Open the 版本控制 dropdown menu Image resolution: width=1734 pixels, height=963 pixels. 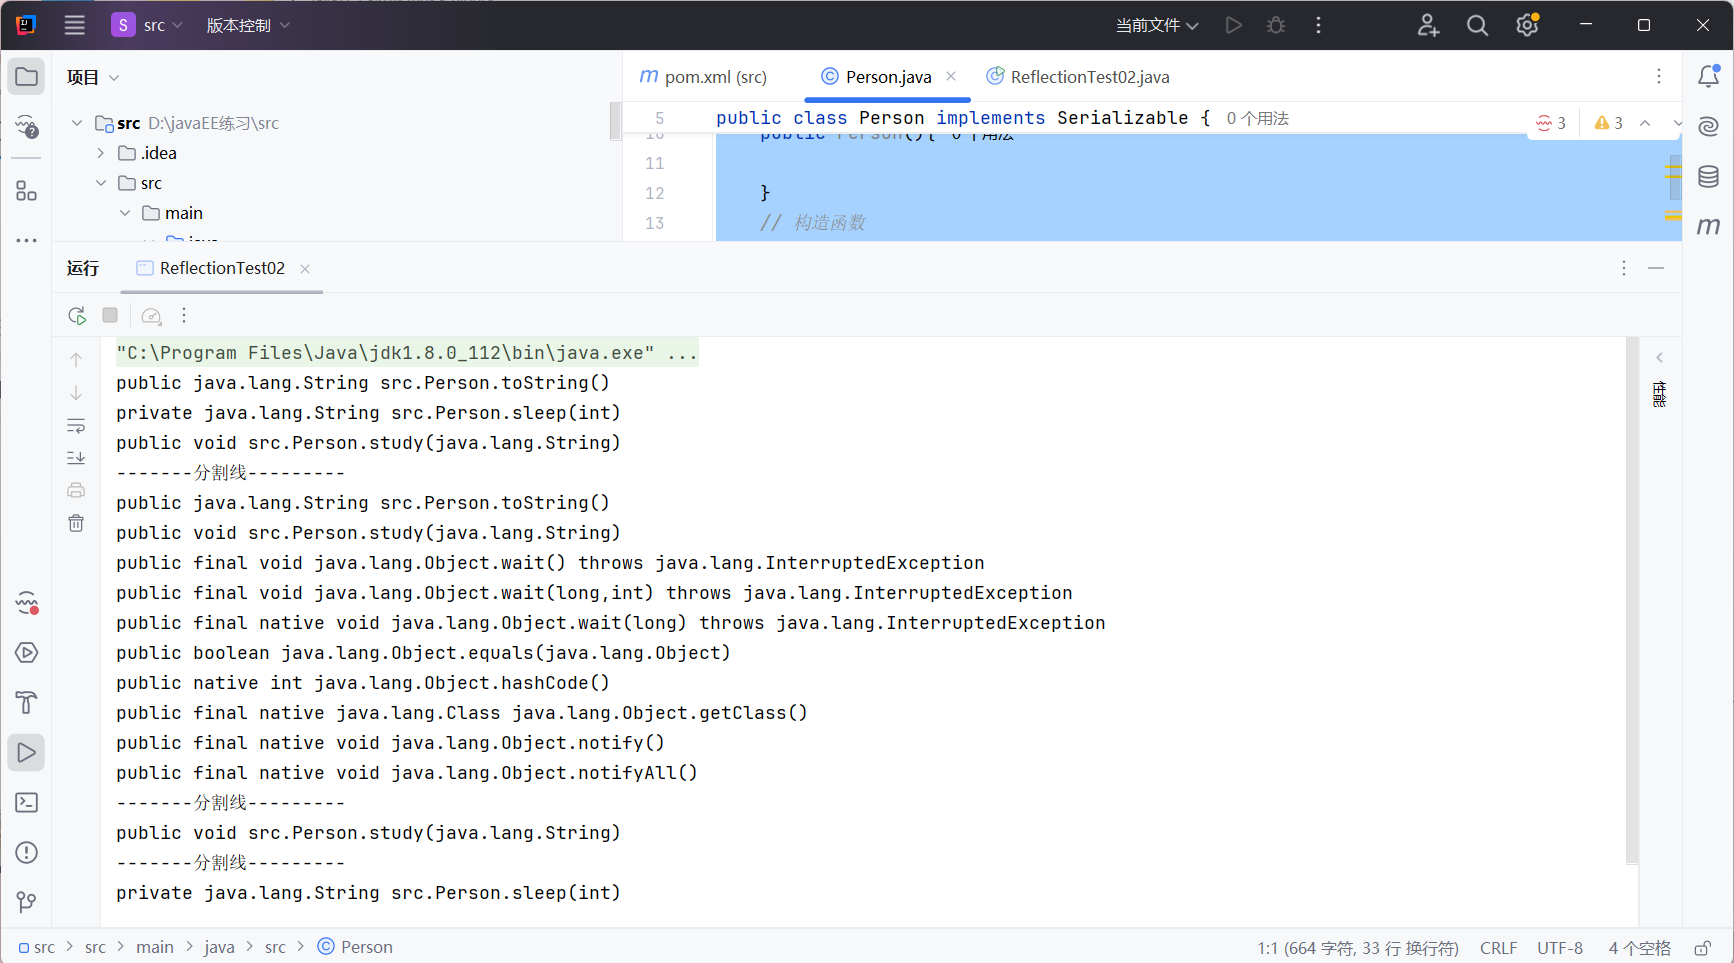[248, 25]
